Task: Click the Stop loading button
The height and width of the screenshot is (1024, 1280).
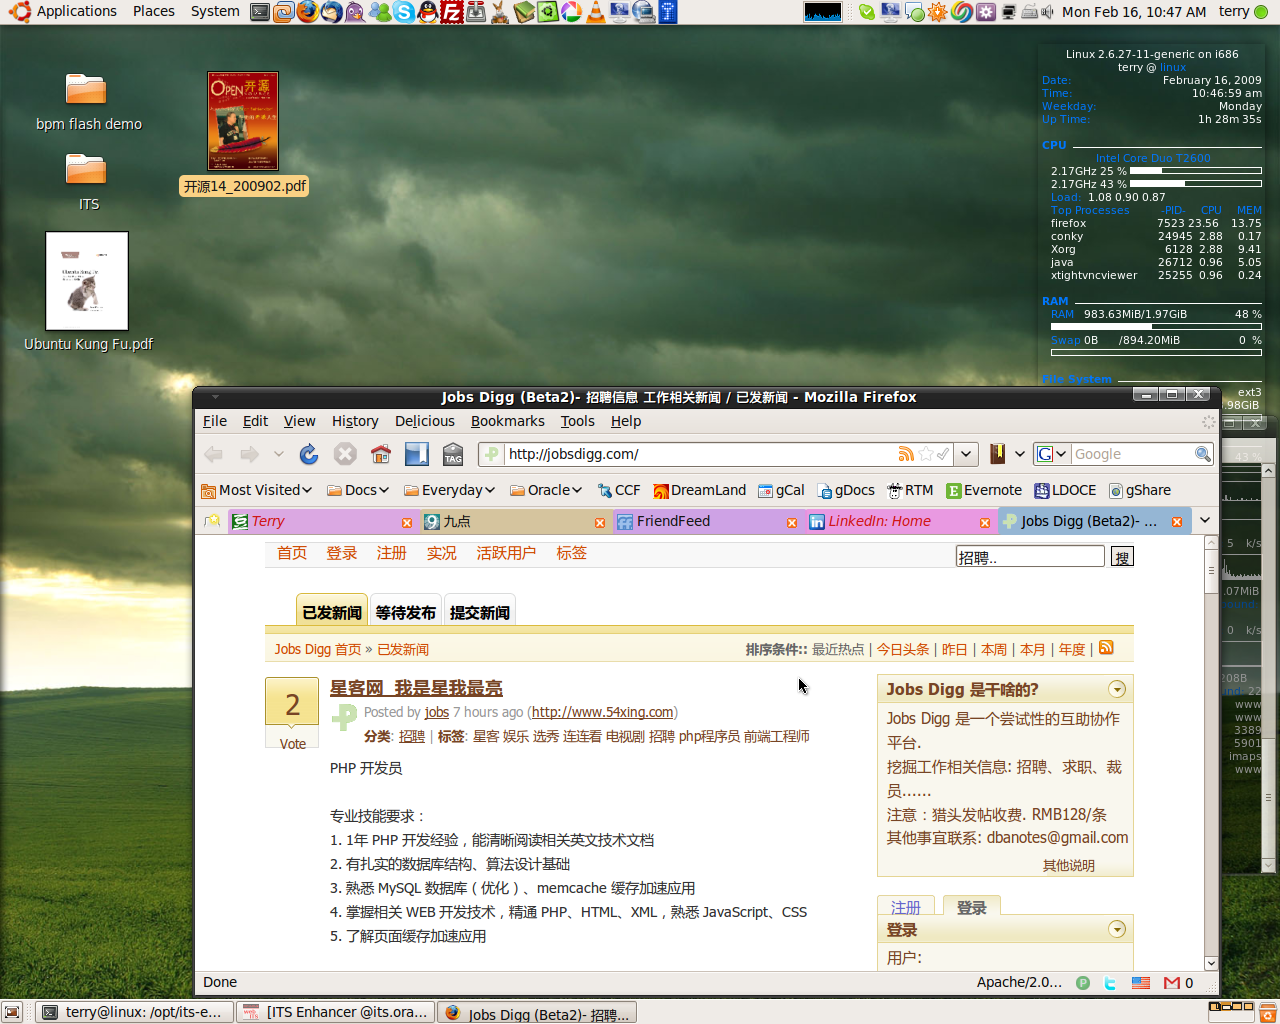Action: click(345, 454)
